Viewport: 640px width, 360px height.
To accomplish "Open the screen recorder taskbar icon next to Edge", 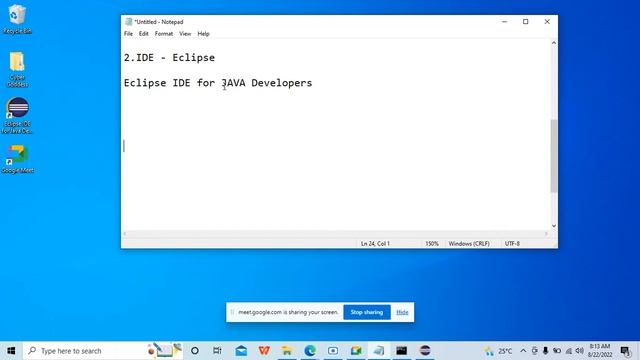I will click(333, 351).
